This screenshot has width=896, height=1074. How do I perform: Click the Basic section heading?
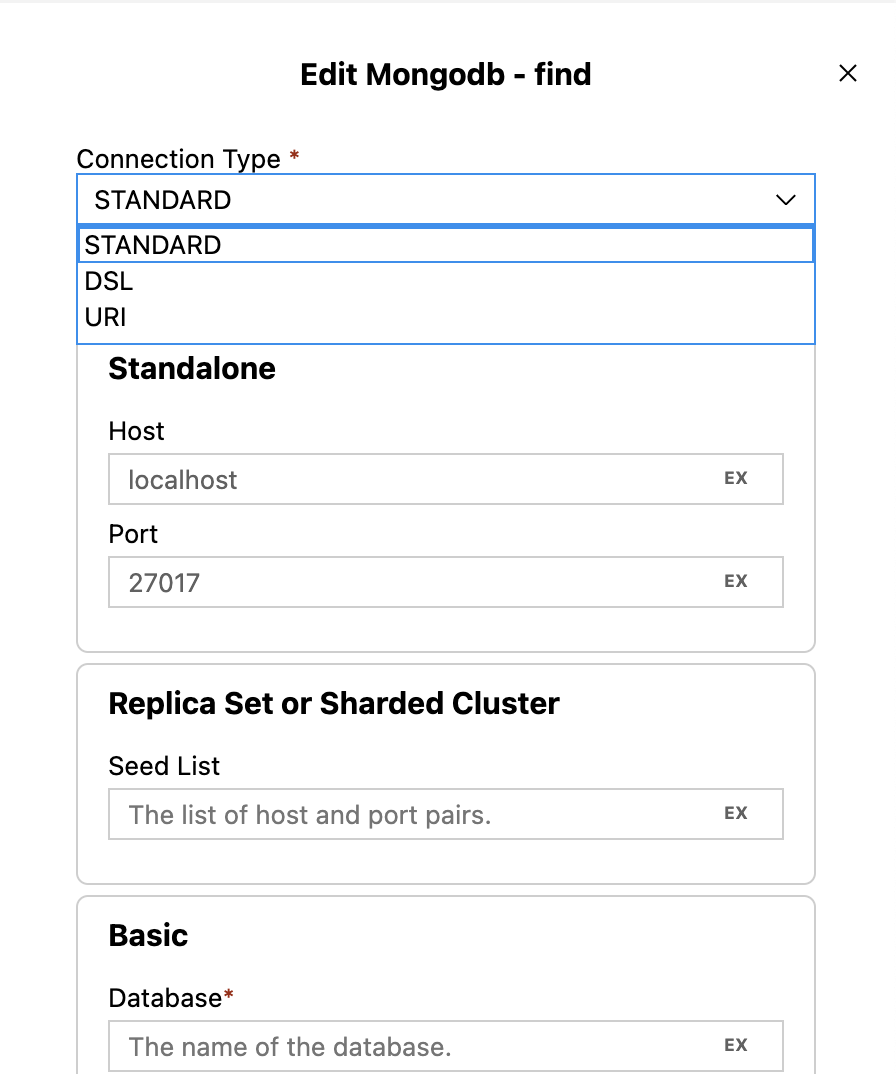(x=147, y=935)
